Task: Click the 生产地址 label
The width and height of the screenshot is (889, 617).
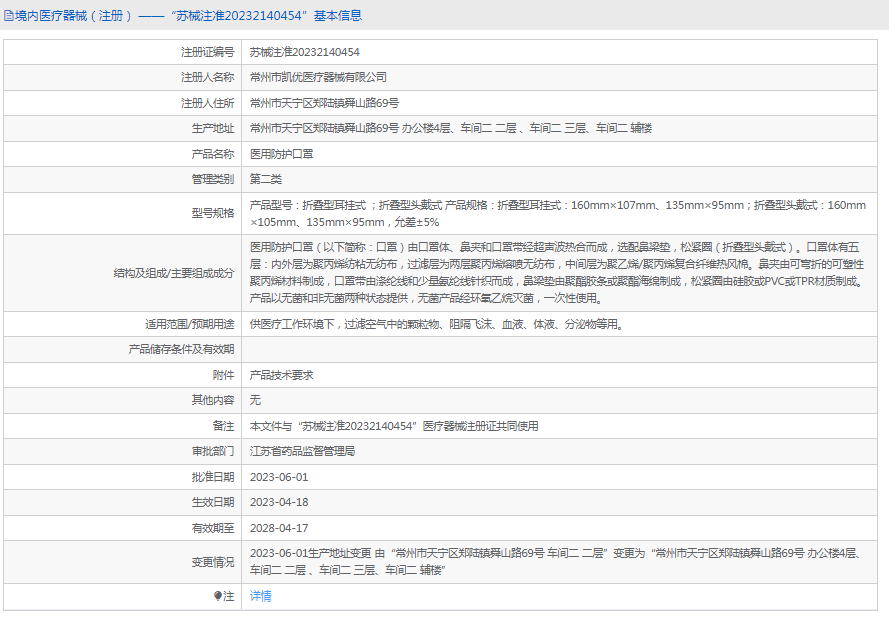Action: click(x=213, y=128)
